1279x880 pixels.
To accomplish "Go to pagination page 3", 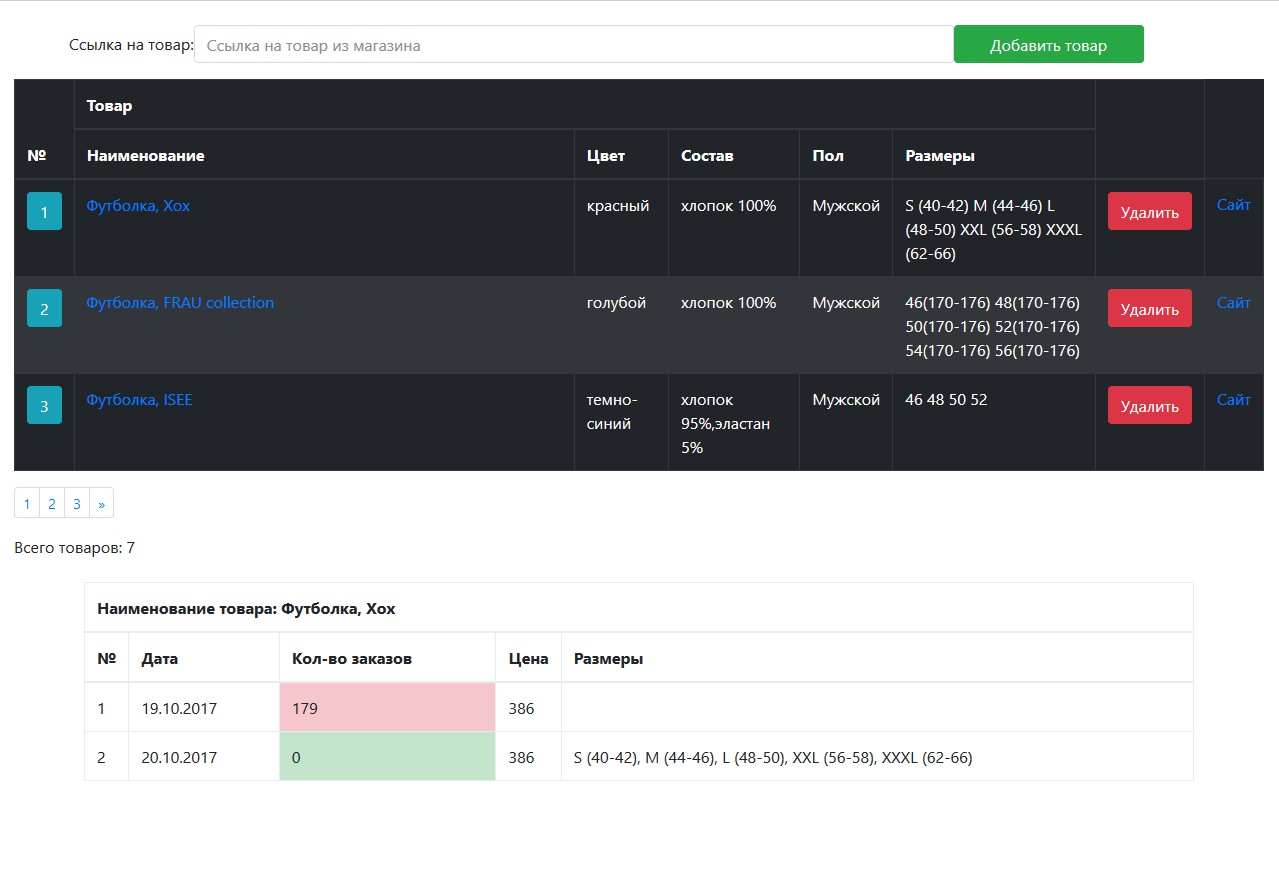I will pyautogui.click(x=76, y=504).
